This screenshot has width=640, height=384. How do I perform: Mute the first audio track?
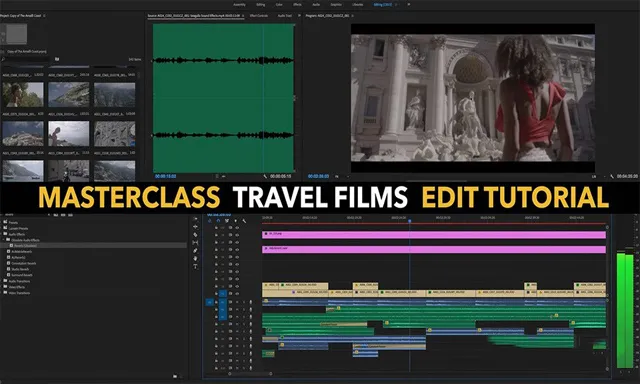pyautogui.click(x=237, y=302)
